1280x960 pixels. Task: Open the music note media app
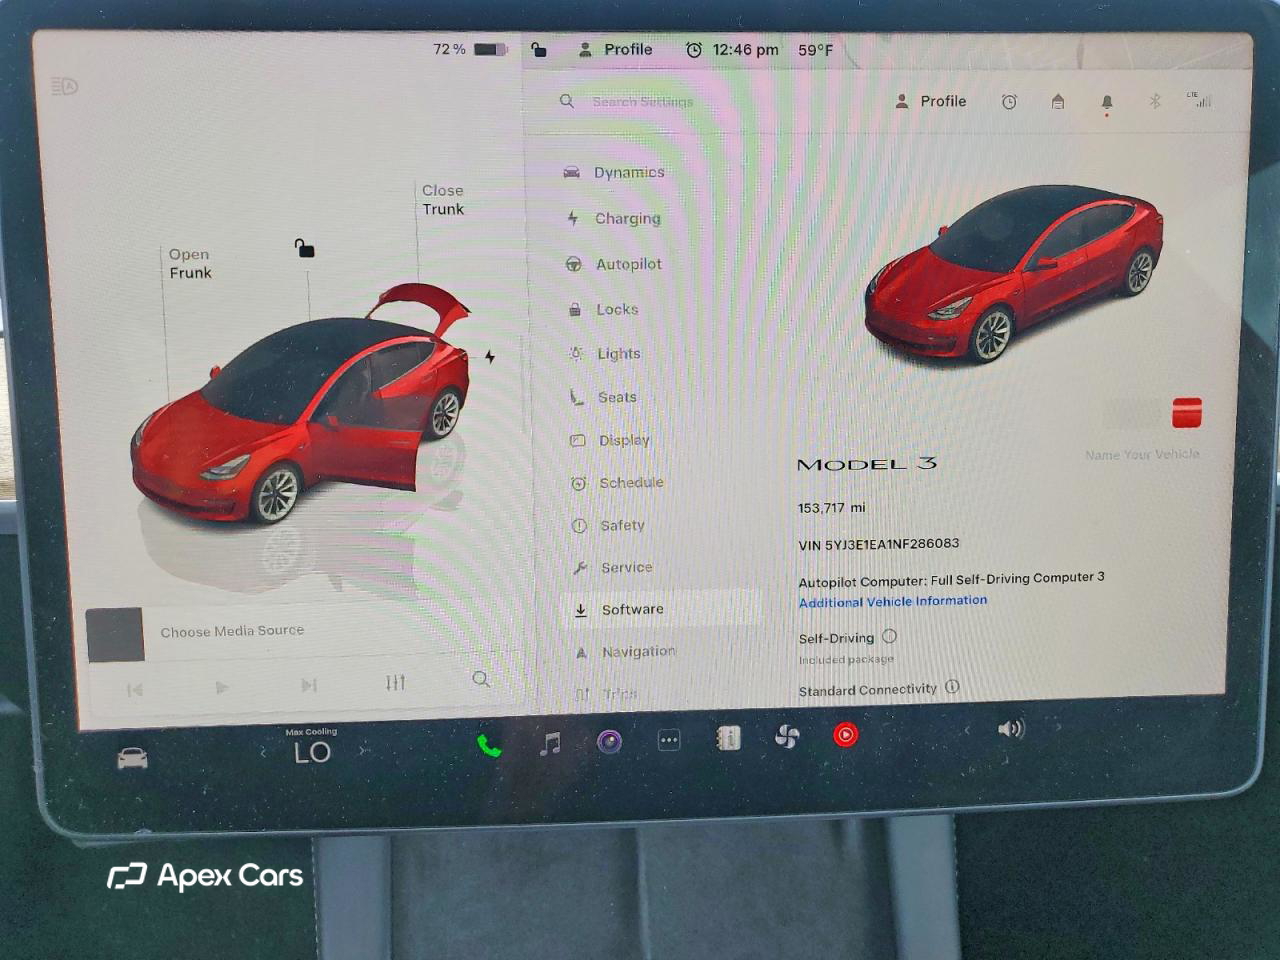pos(550,743)
